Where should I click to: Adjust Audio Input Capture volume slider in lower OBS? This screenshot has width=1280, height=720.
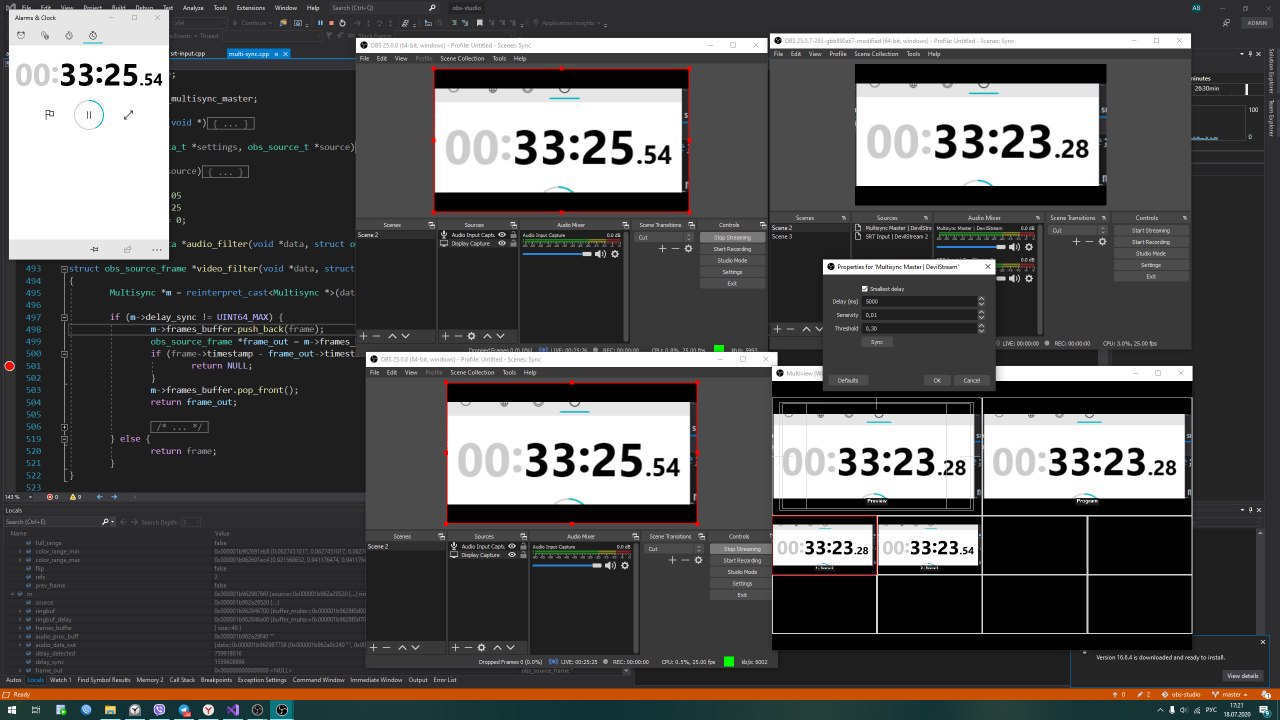(568, 565)
